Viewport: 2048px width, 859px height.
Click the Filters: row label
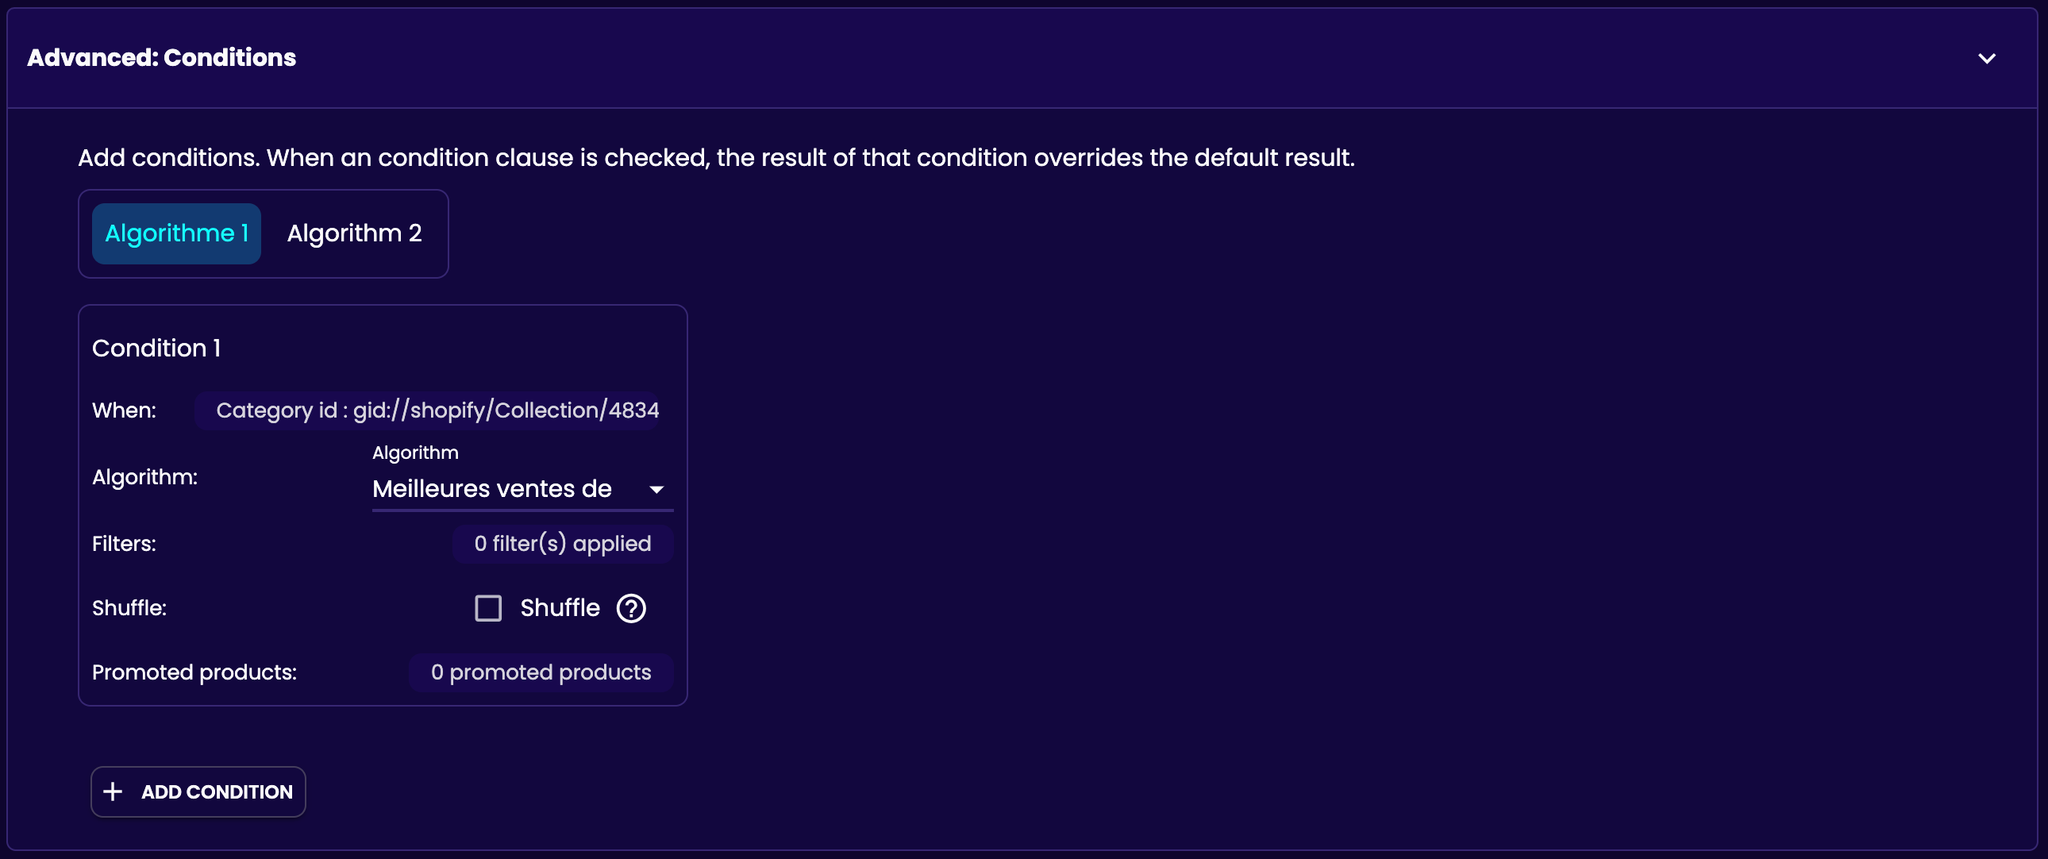point(124,544)
